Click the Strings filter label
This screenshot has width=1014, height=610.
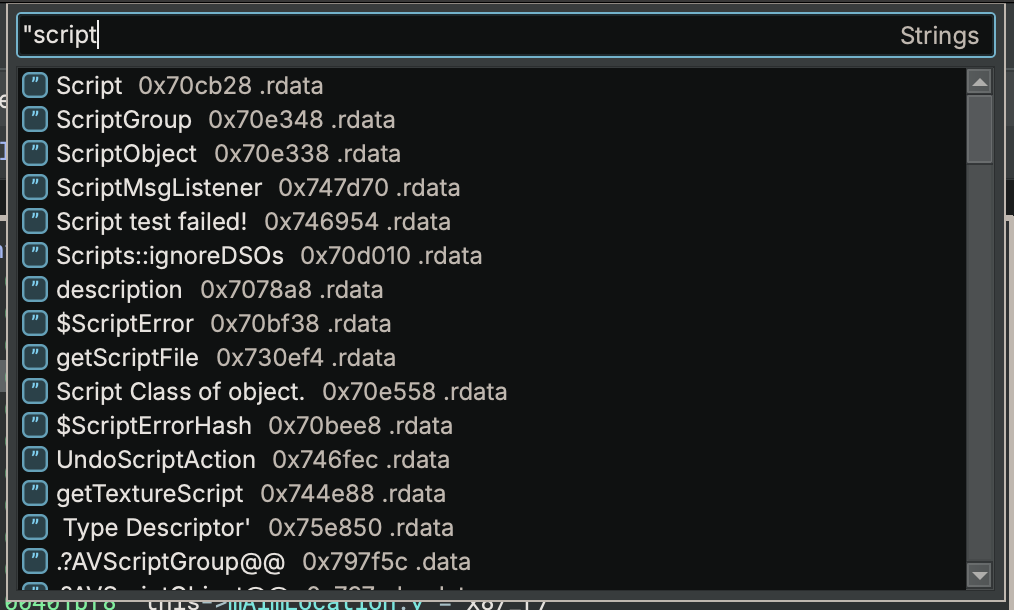click(x=938, y=35)
